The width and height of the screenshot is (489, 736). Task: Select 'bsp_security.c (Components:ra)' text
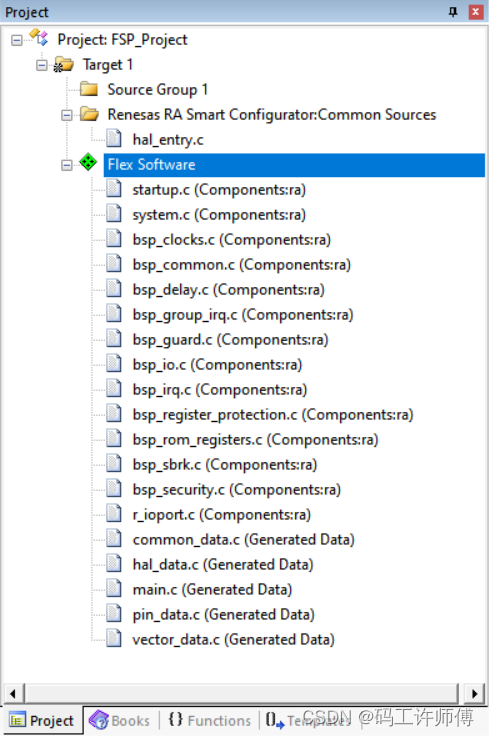point(237,490)
